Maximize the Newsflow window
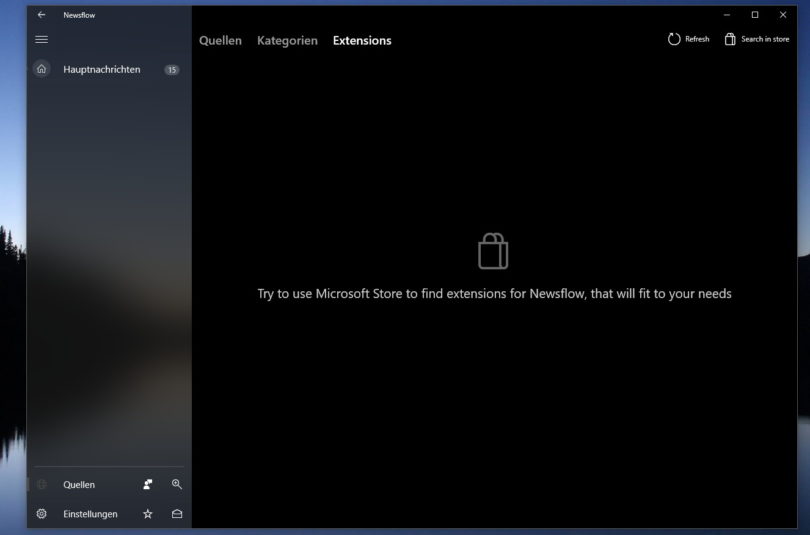The width and height of the screenshot is (810, 535). coord(755,15)
